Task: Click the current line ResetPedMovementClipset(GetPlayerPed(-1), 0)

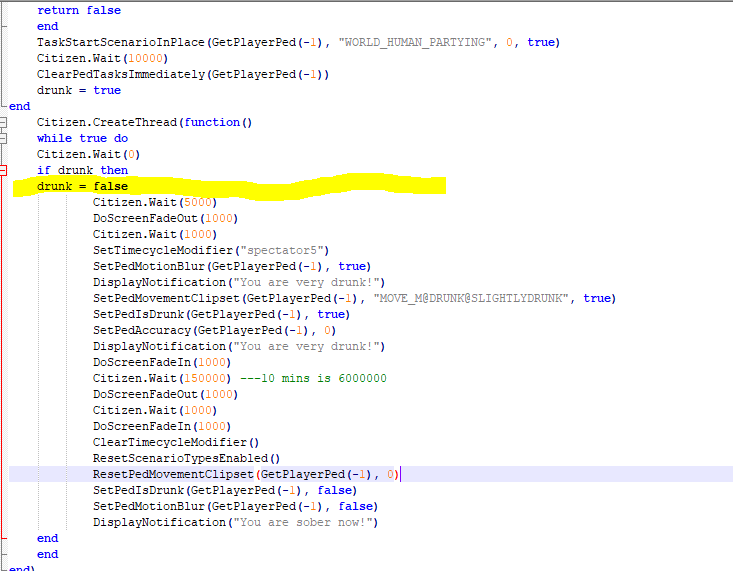Action: [245, 474]
